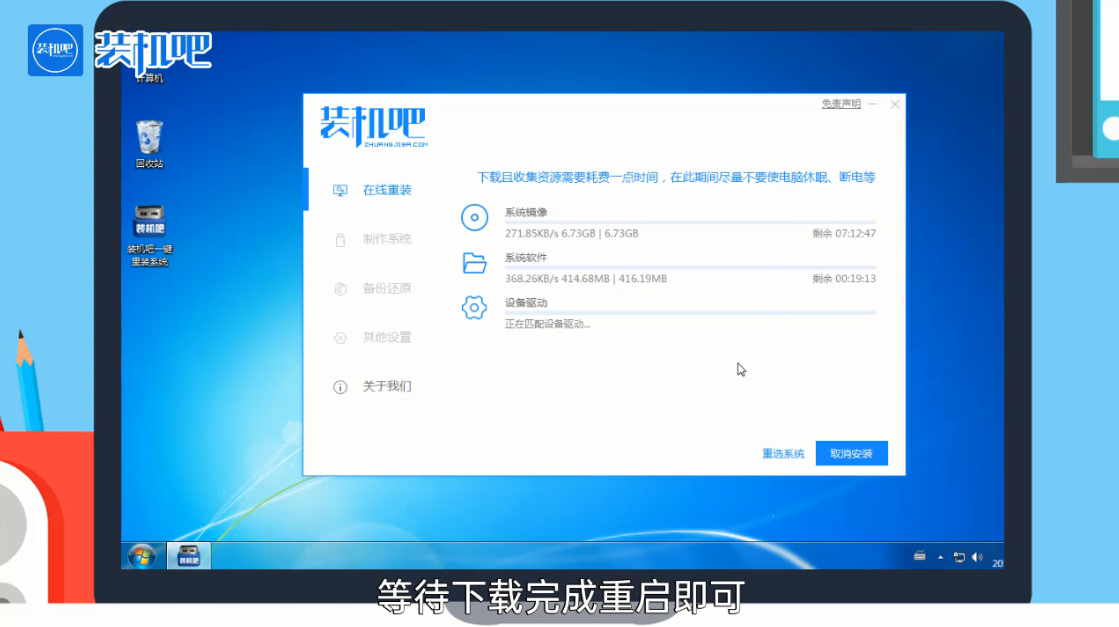Click the 正在匹配设备驱动... status text
Image resolution: width=1119 pixels, height=627 pixels.
coord(547,324)
